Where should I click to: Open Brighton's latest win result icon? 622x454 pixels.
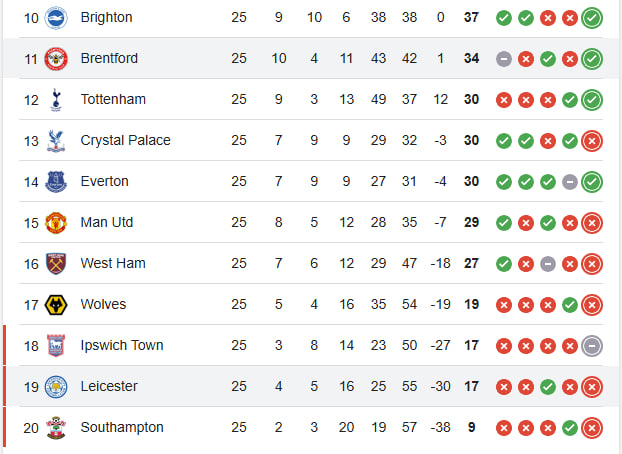click(592, 18)
